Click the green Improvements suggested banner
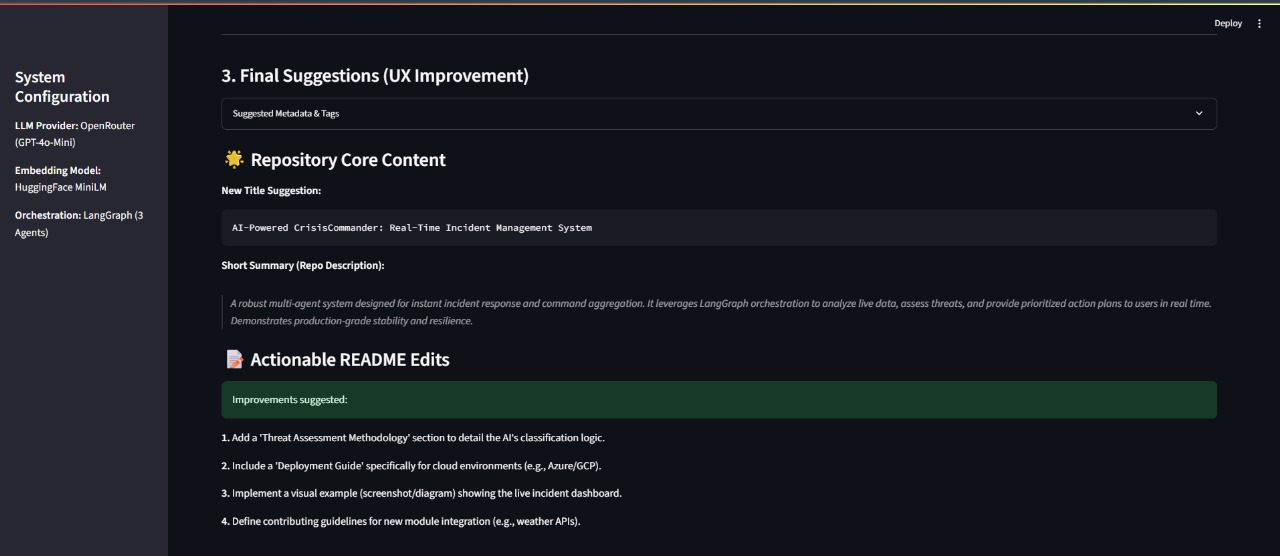The height and width of the screenshot is (556, 1280). (x=718, y=400)
